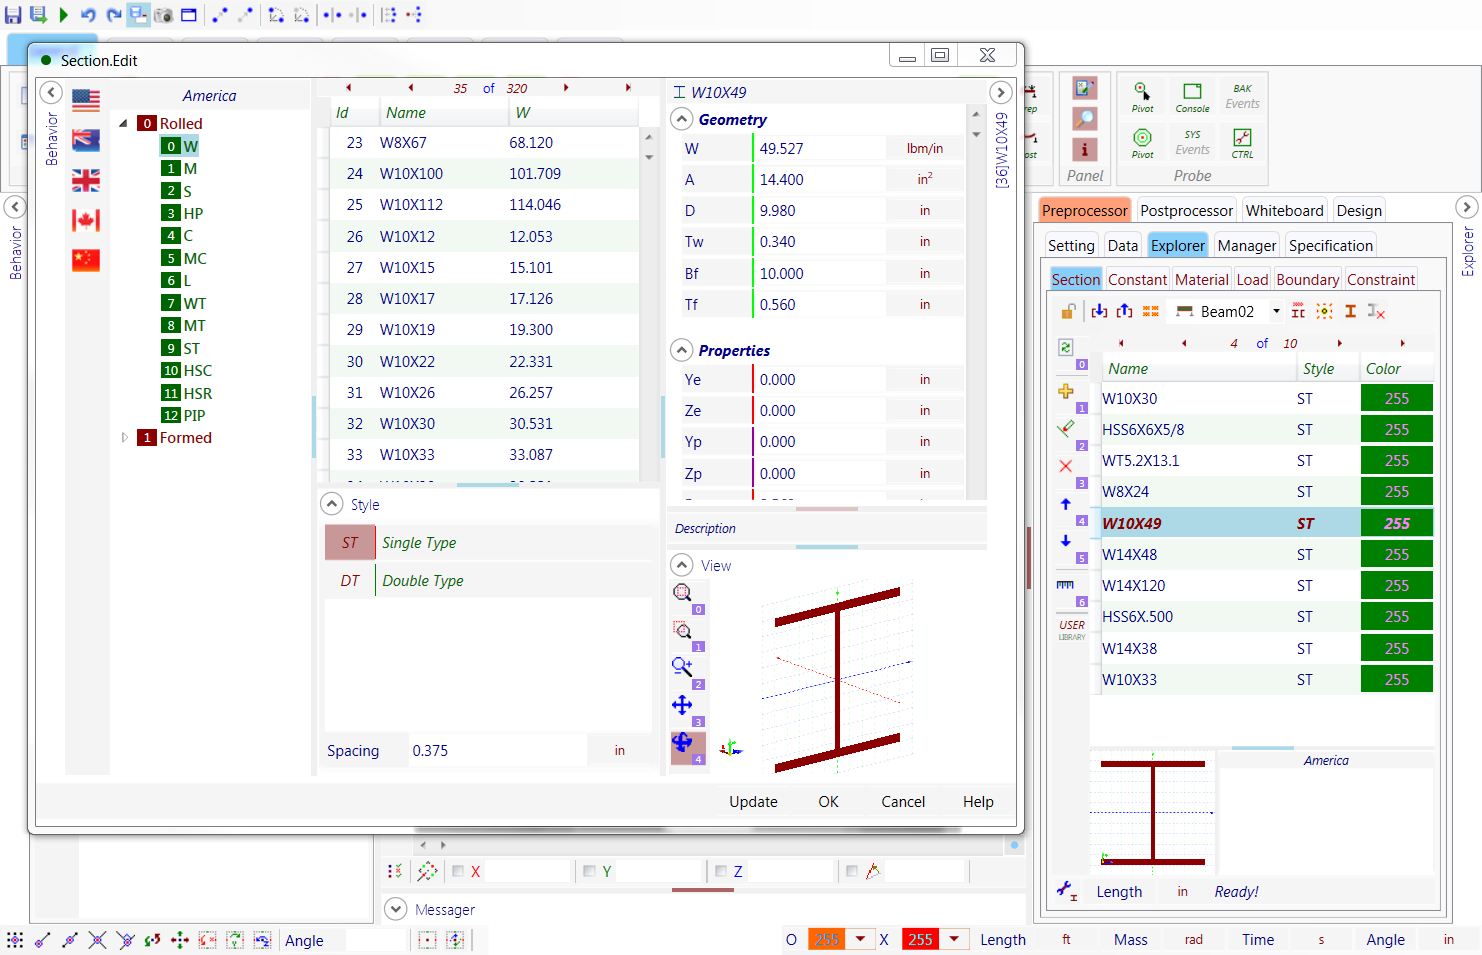The image size is (1482, 955).
Task: Toggle the X coordinate checkbox
Action: (458, 871)
